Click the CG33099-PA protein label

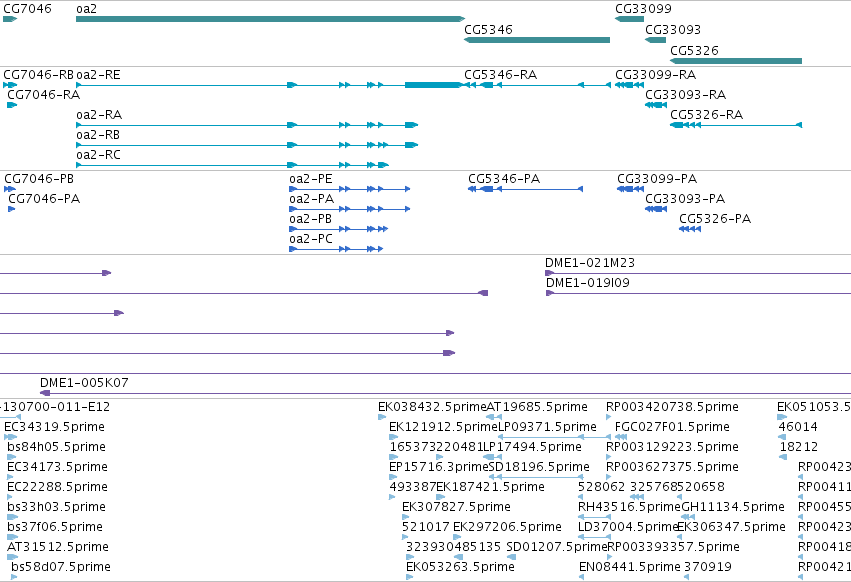pyautogui.click(x=657, y=179)
